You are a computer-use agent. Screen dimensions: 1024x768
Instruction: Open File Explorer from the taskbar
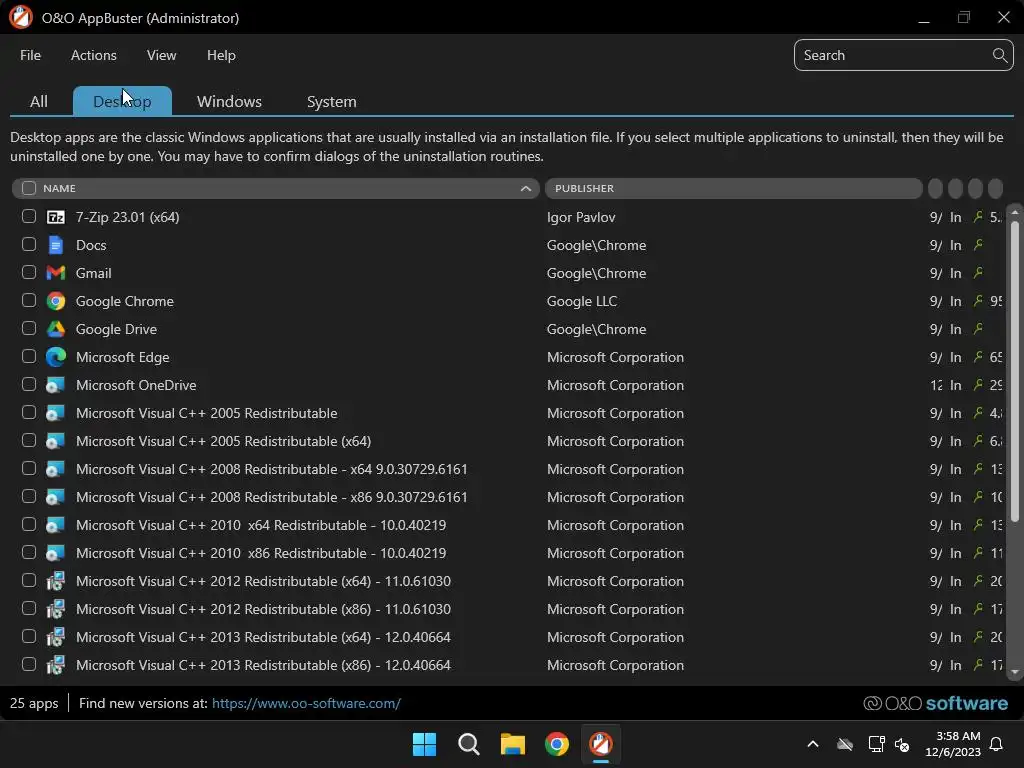click(513, 744)
